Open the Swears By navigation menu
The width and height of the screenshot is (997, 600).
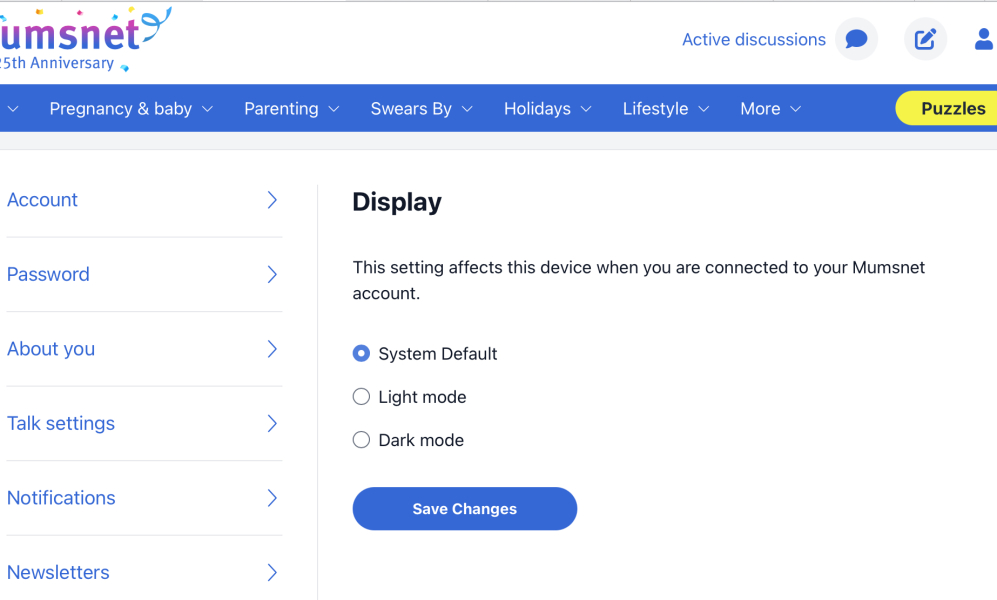(421, 109)
